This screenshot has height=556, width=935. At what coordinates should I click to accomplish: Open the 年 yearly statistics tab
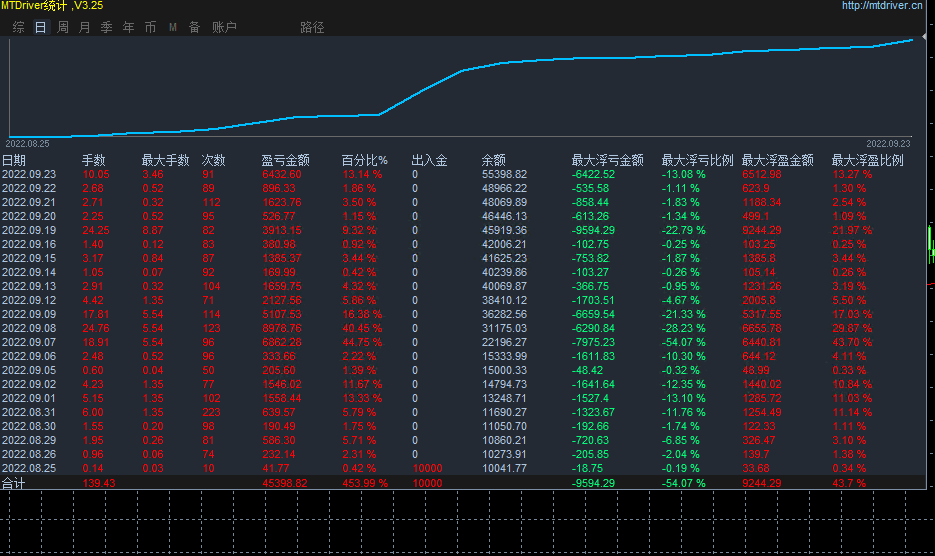[128, 27]
